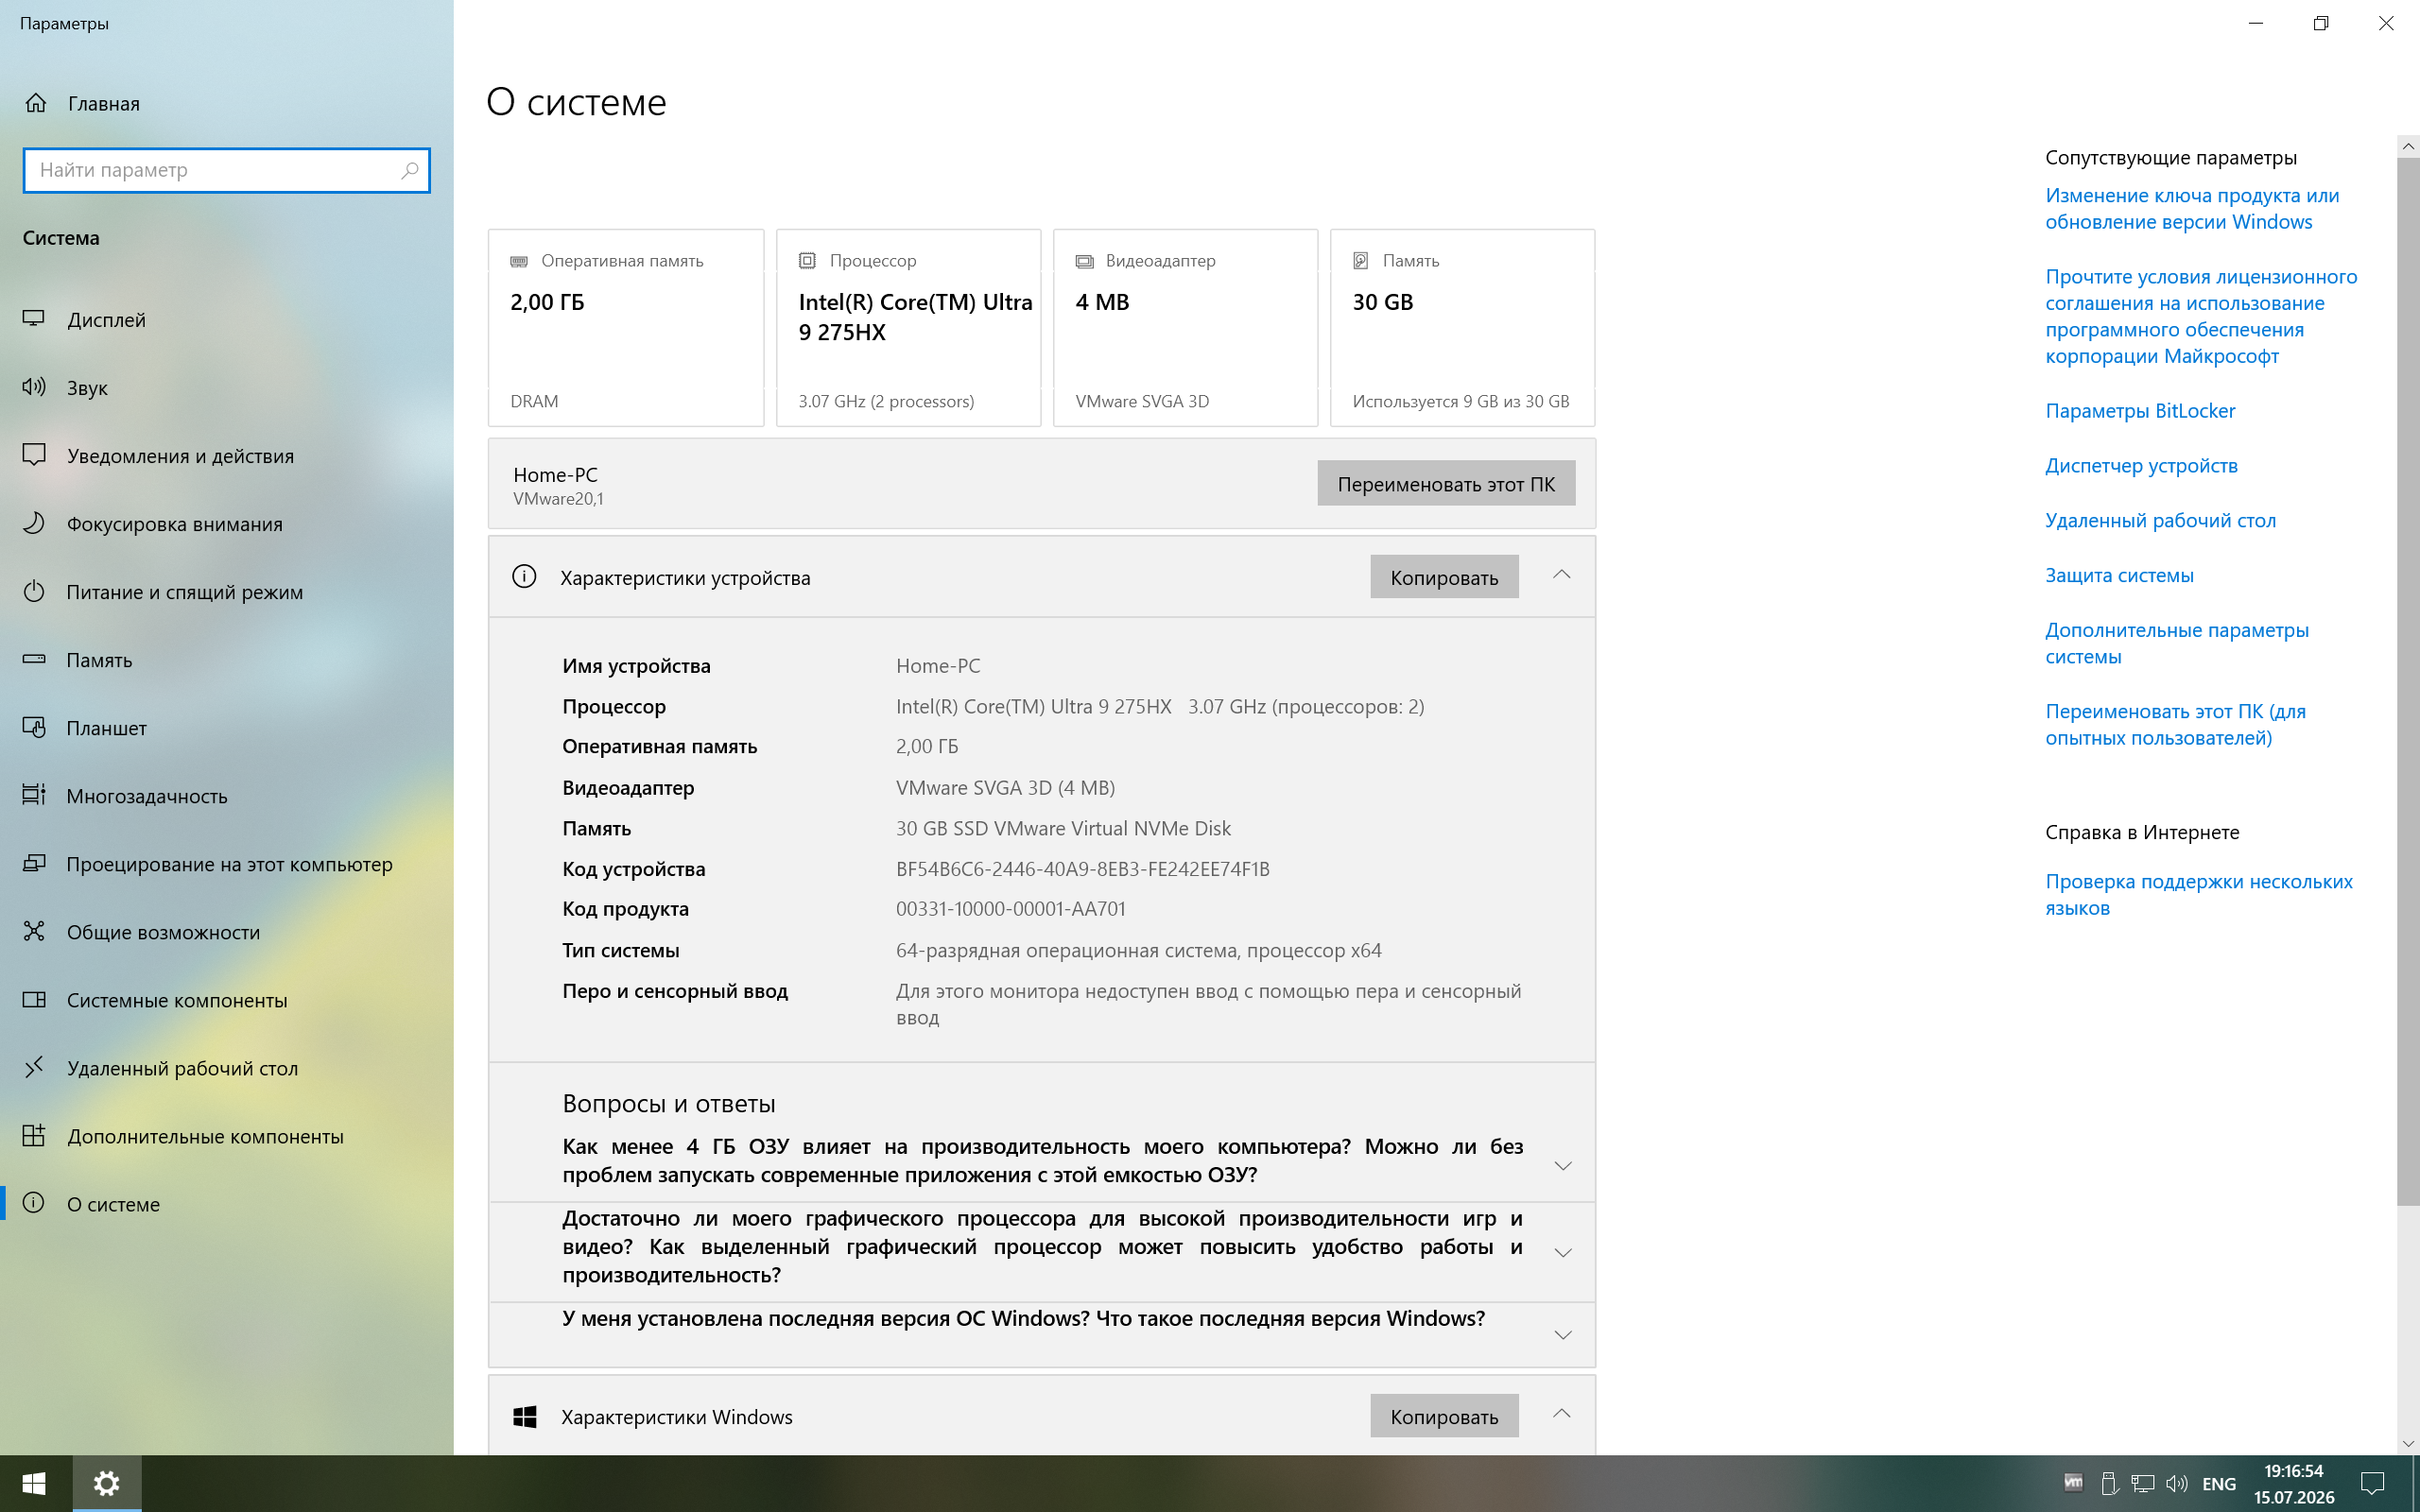Open the taskbar clock showing 19:16:54
Screen dimensions: 2420x1512
[x=2294, y=1484]
